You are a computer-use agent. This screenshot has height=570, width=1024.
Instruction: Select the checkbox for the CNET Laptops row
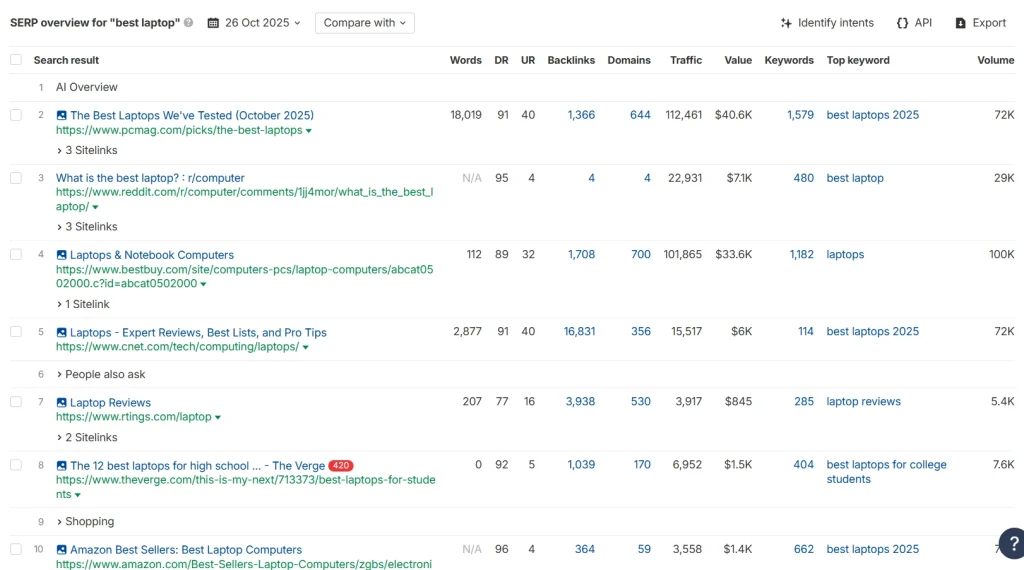click(x=16, y=332)
